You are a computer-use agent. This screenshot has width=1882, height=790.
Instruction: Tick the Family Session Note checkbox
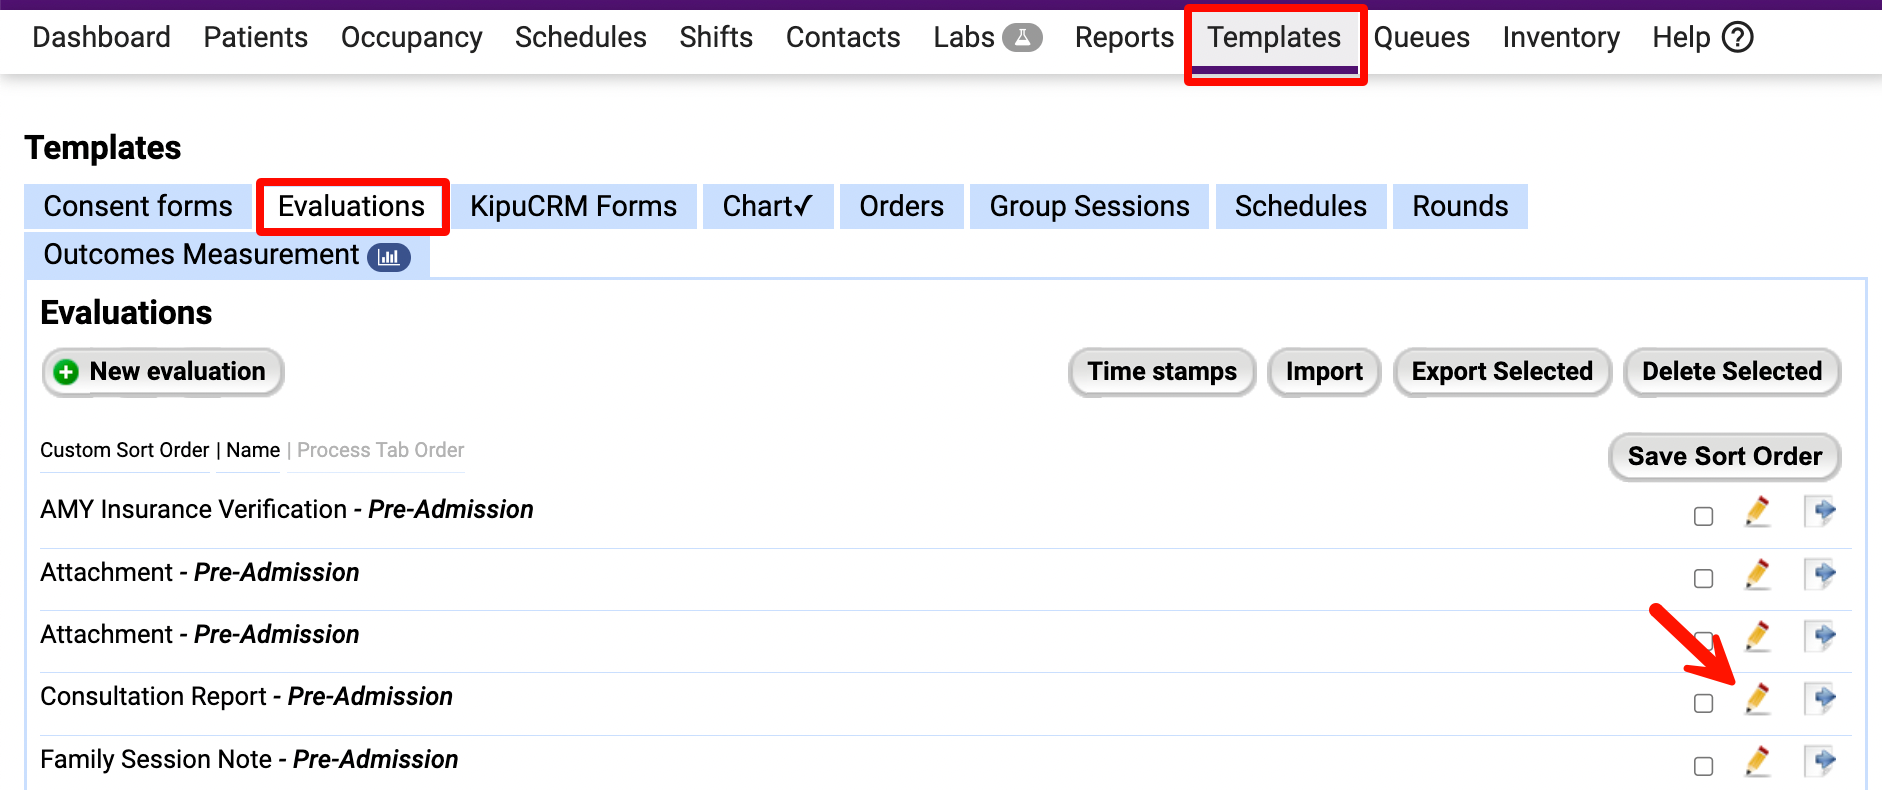pos(1703,766)
